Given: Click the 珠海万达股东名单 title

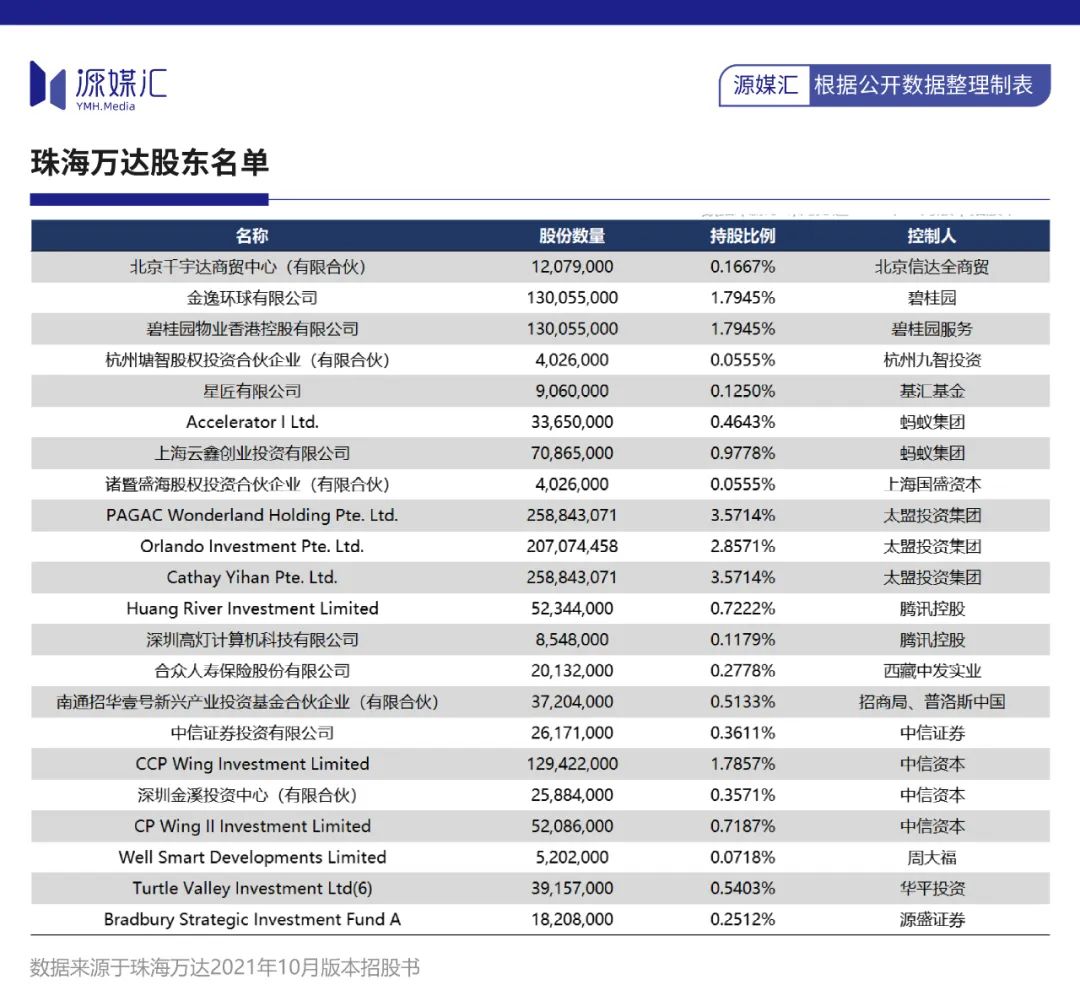Looking at the screenshot, I should coord(149,163).
